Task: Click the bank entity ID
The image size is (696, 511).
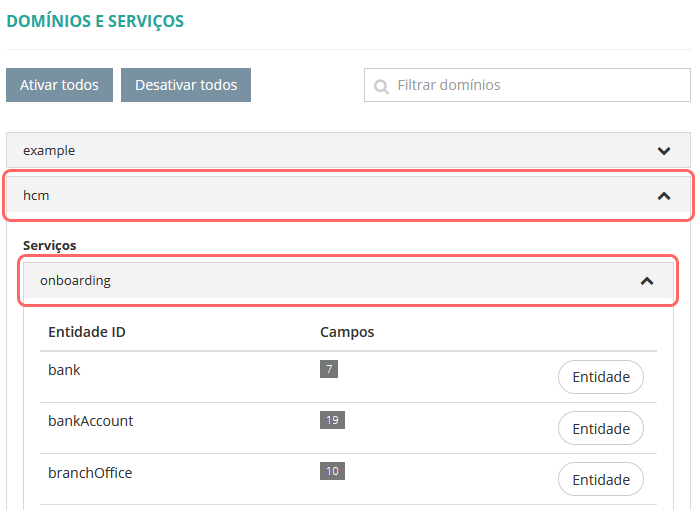Action: coord(64,370)
